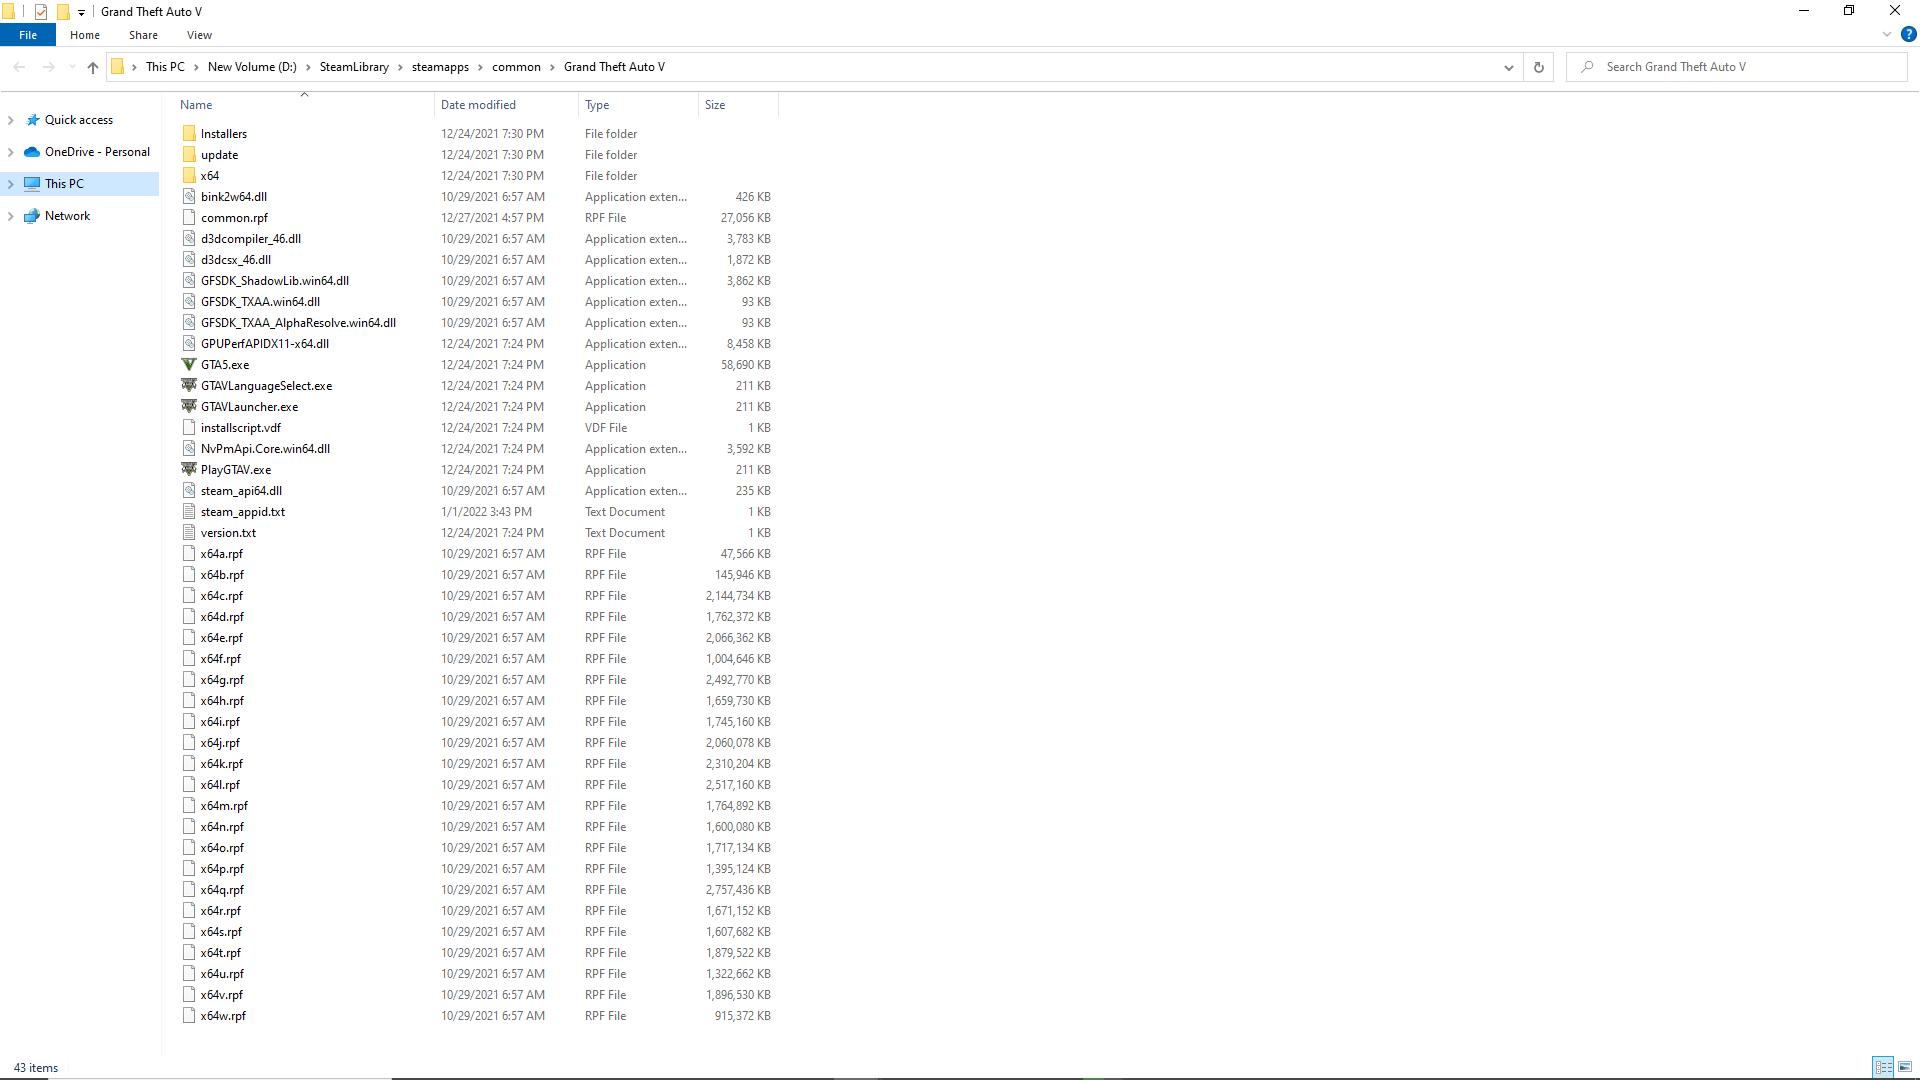1920x1080 pixels.
Task: Open address bar history dropdown
Action: click(x=1508, y=67)
